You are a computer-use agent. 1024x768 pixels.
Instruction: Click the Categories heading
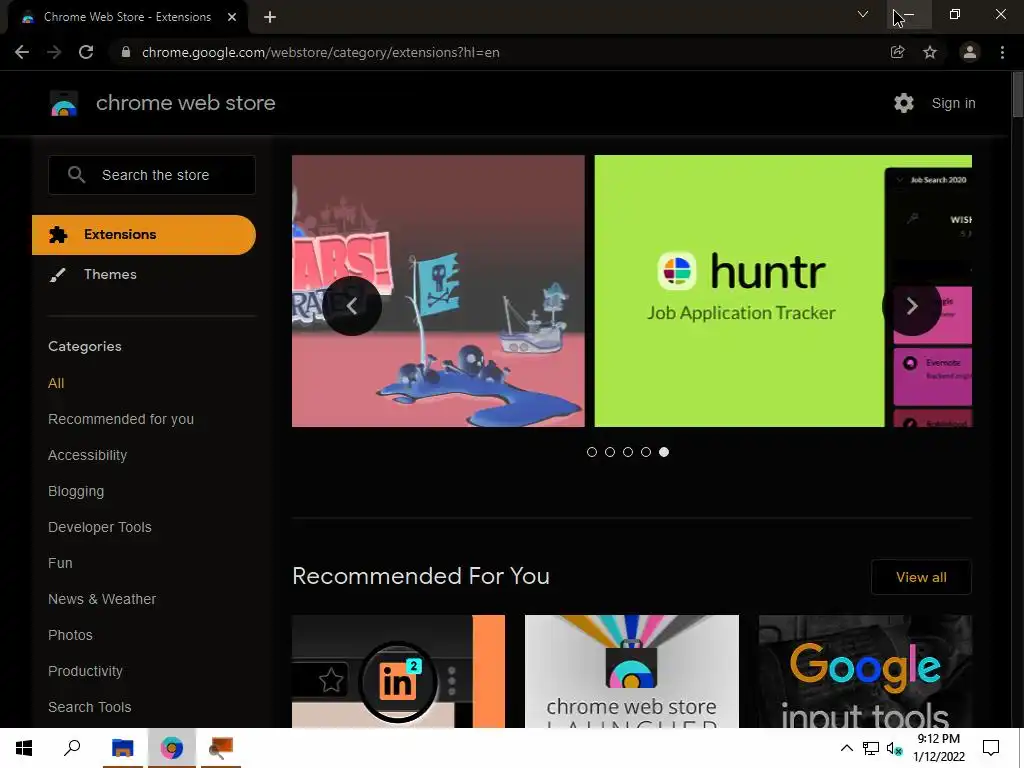click(85, 347)
